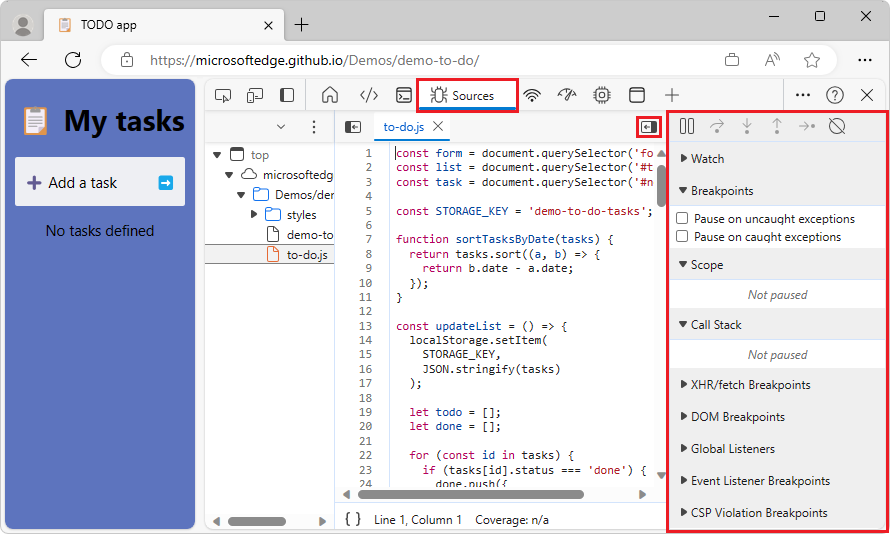Pretty print code with braces button
Screen dimensions: 890x534
(353, 519)
